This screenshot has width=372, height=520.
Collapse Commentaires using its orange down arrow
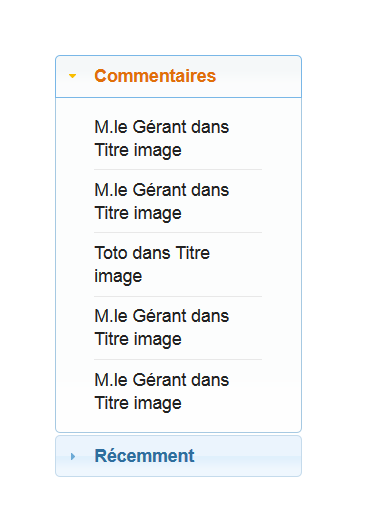tap(72, 76)
